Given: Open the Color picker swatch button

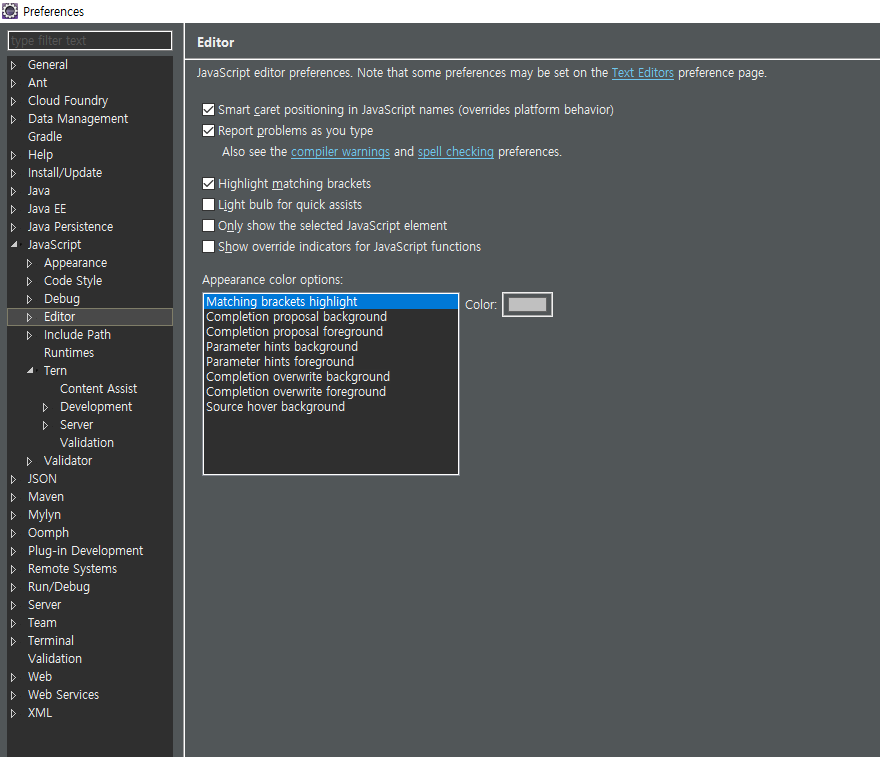Looking at the screenshot, I should (x=527, y=304).
